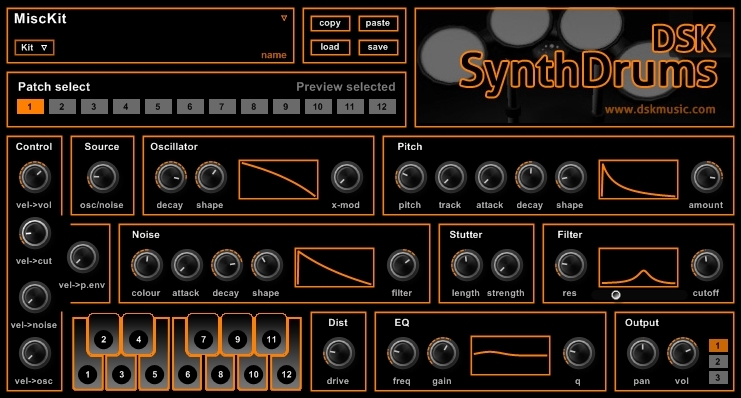Click the Noise shape knob

[267, 265]
